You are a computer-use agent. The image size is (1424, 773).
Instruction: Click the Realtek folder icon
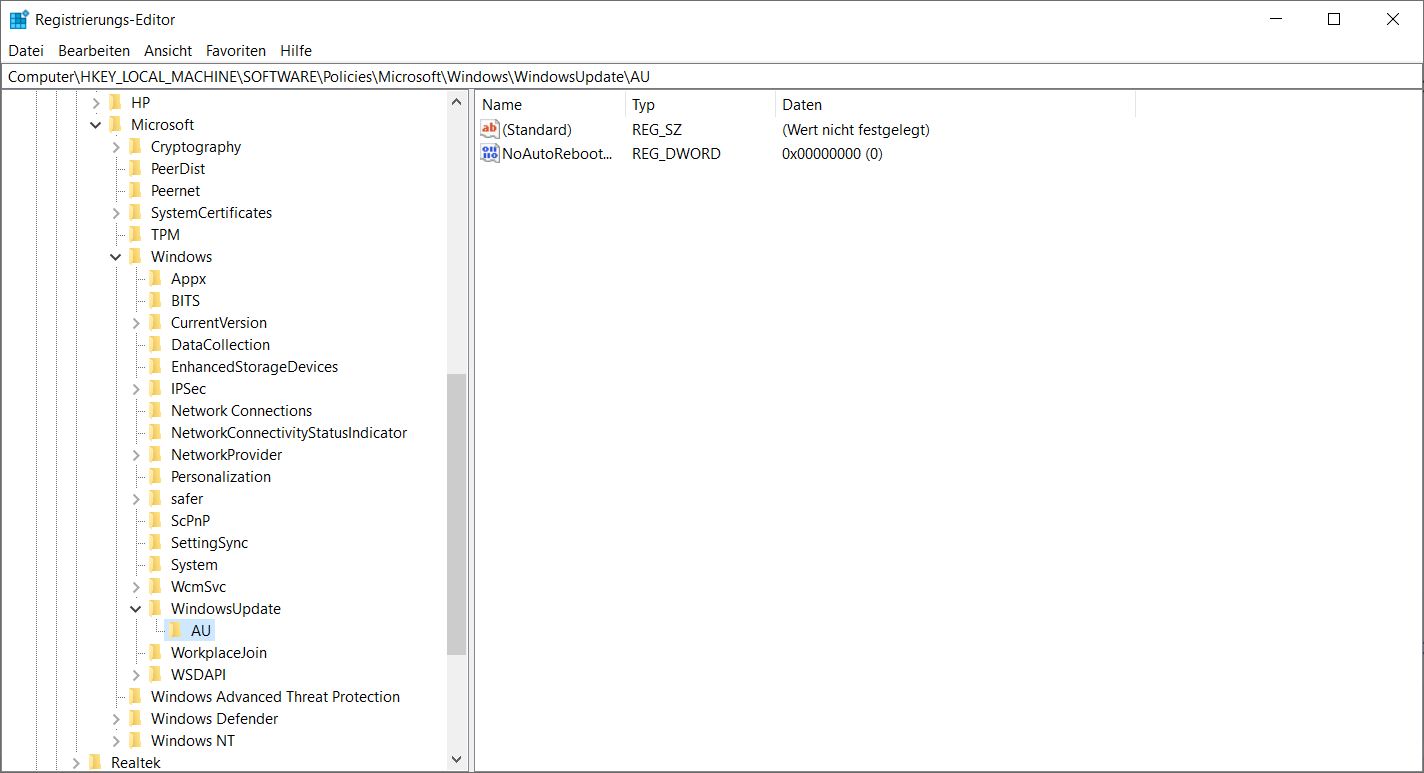pyautogui.click(x=95, y=762)
